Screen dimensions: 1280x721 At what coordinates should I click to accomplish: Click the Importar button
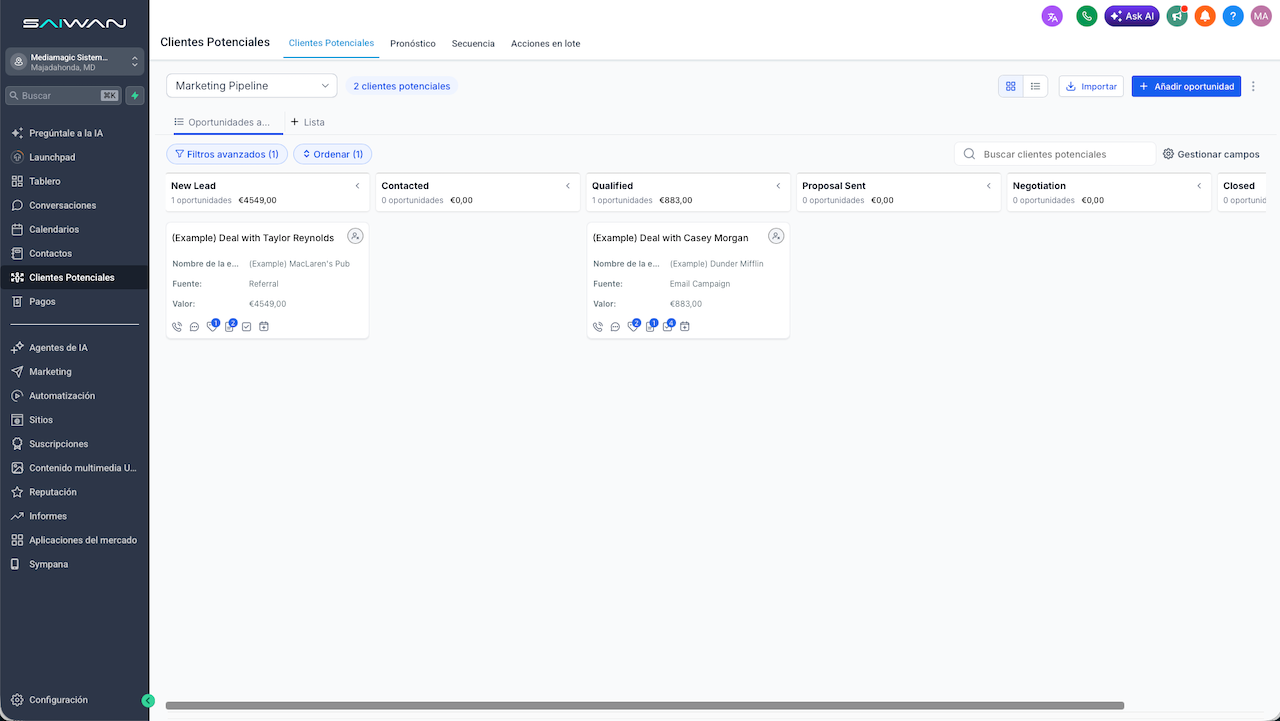(1091, 87)
